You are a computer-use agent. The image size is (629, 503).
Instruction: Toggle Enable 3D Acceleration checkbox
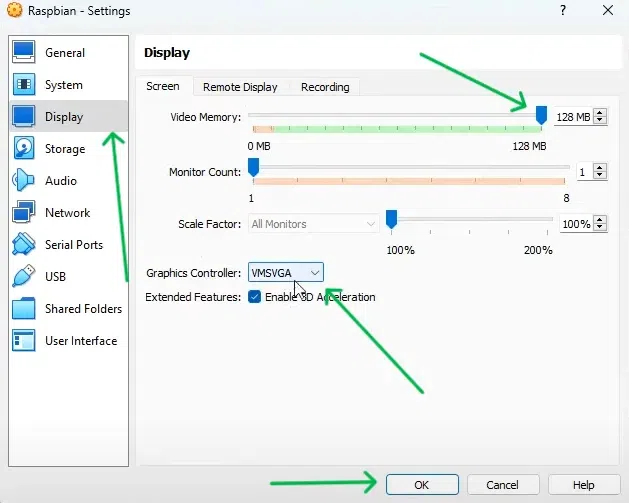pos(255,297)
